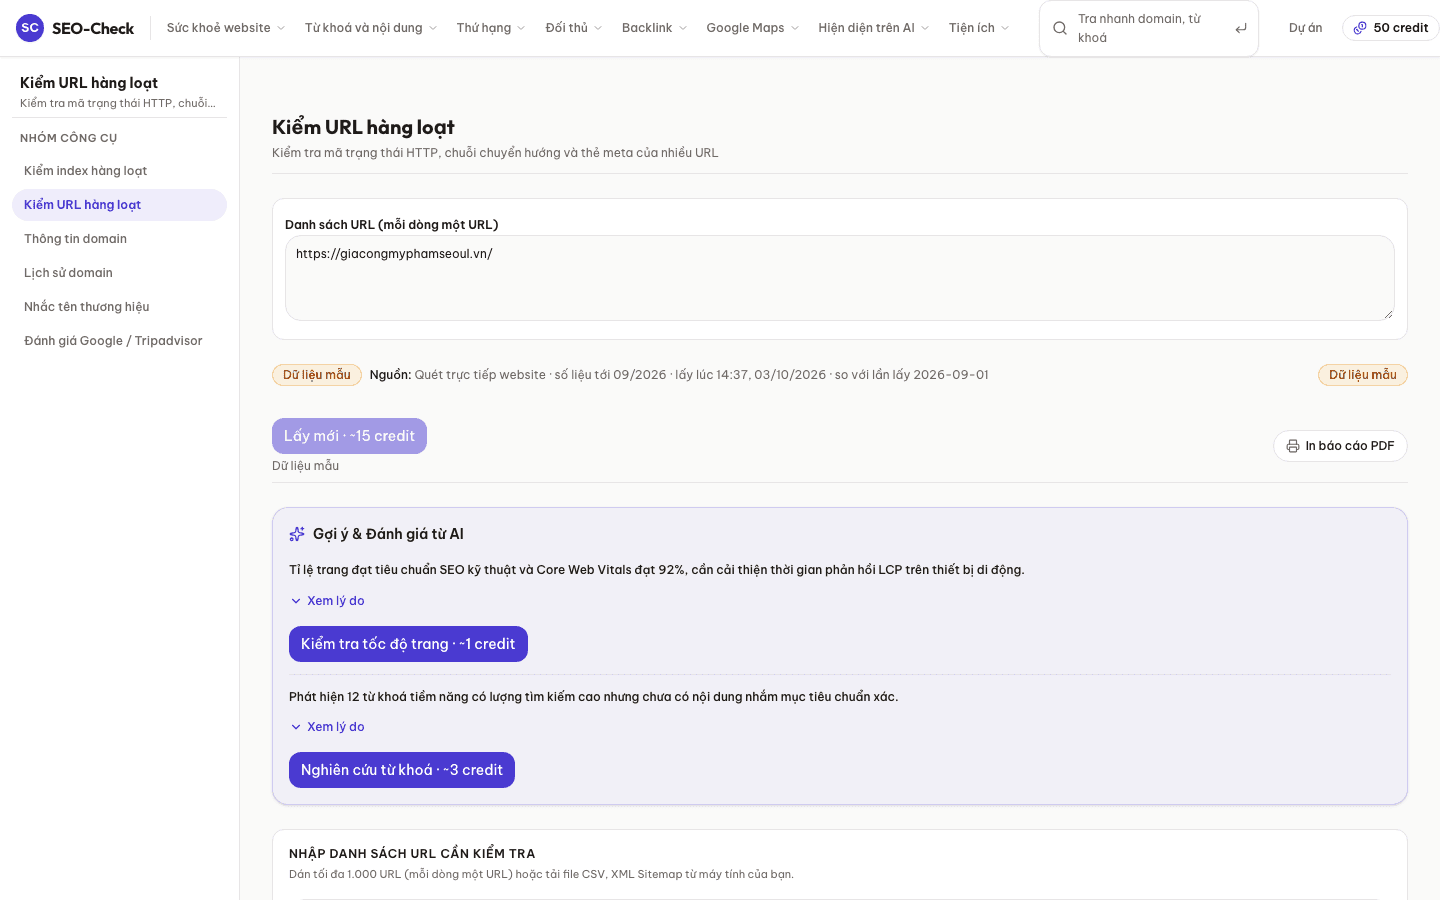Click the Kiểm URL hàng loạt main heading

pos(363,127)
